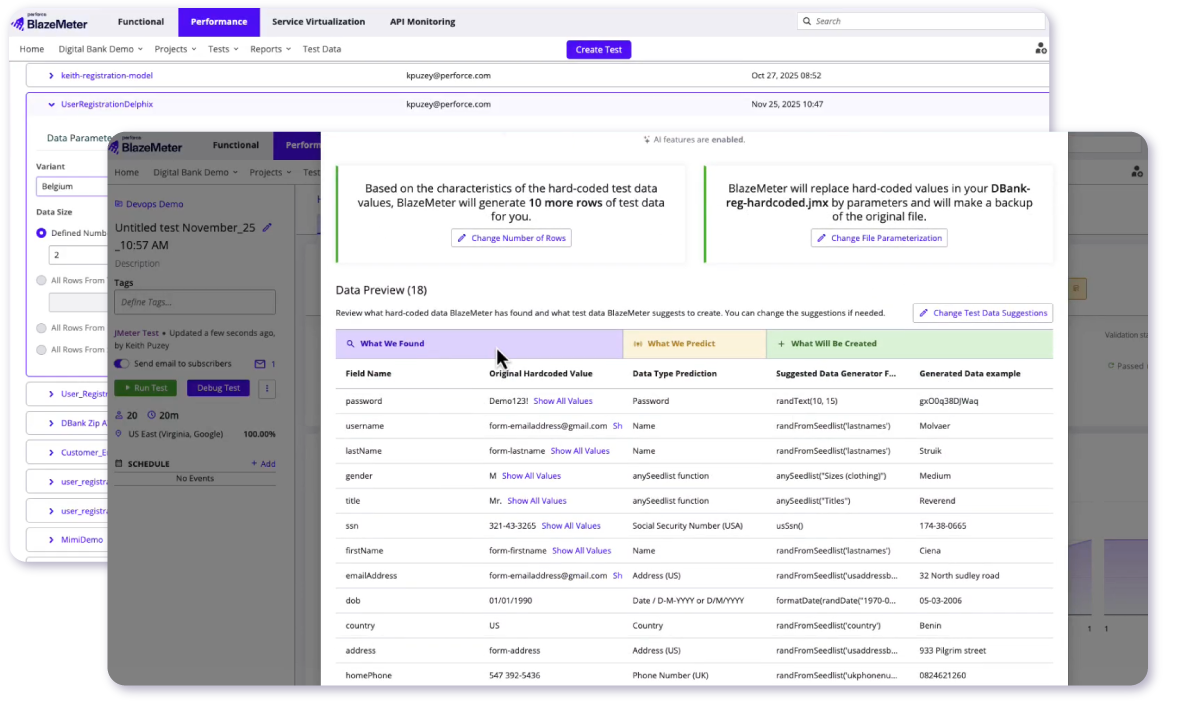Click the Define Tags input field
The height and width of the screenshot is (711, 1192).
[x=195, y=302]
